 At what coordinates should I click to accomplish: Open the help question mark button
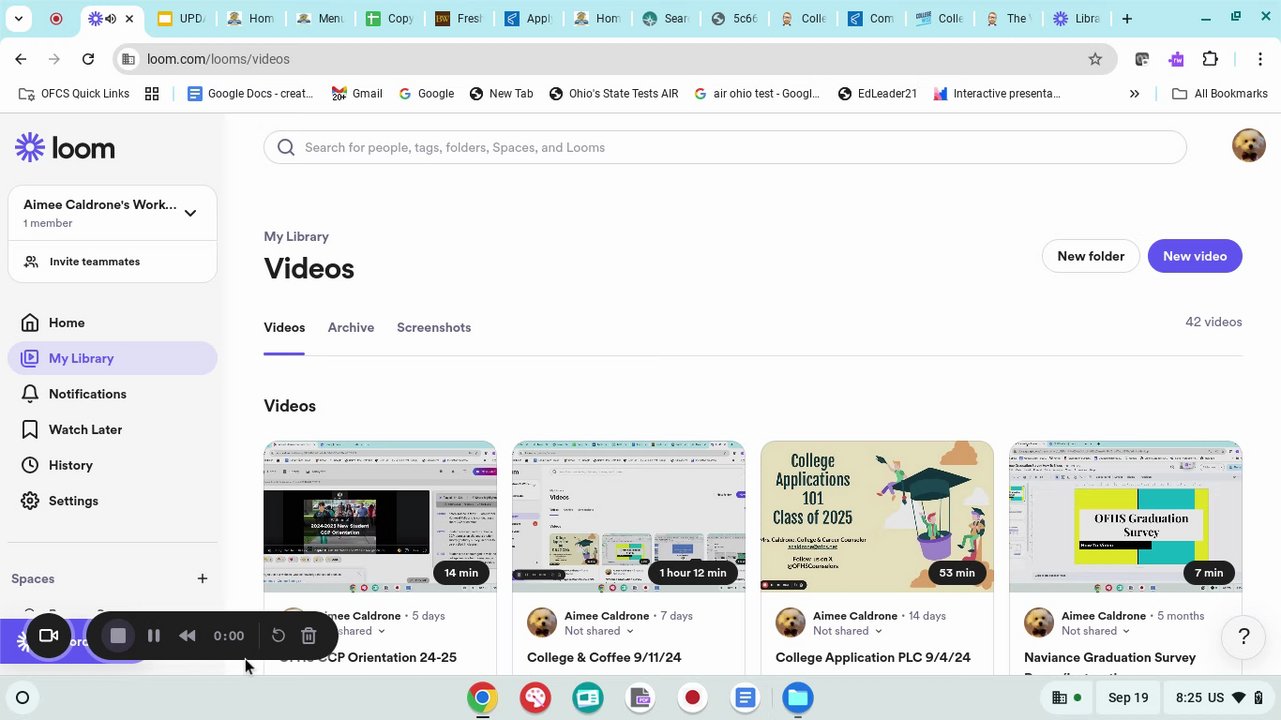pos(1244,636)
